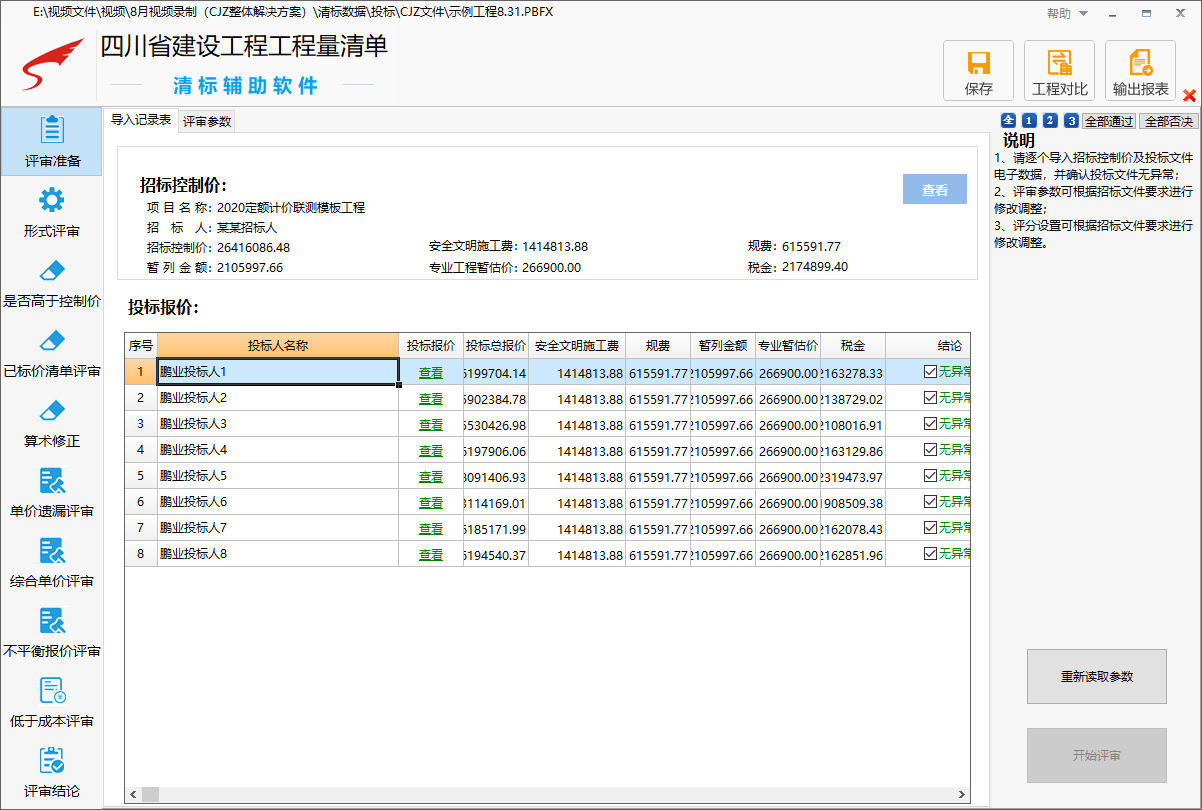Select the 鹏业投标人5 name cell
The image size is (1202, 810).
(x=278, y=476)
